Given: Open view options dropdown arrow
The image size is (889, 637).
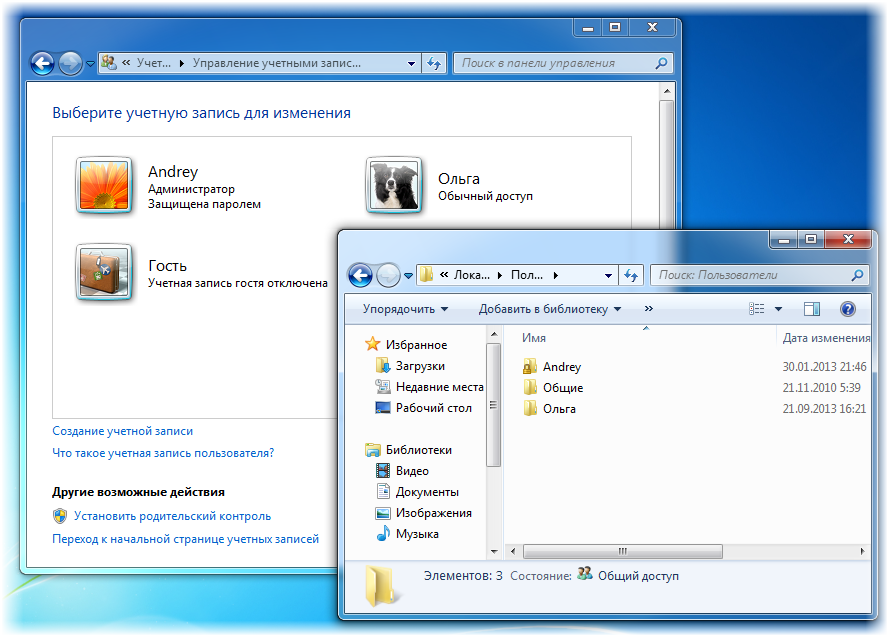Looking at the screenshot, I should [778, 309].
